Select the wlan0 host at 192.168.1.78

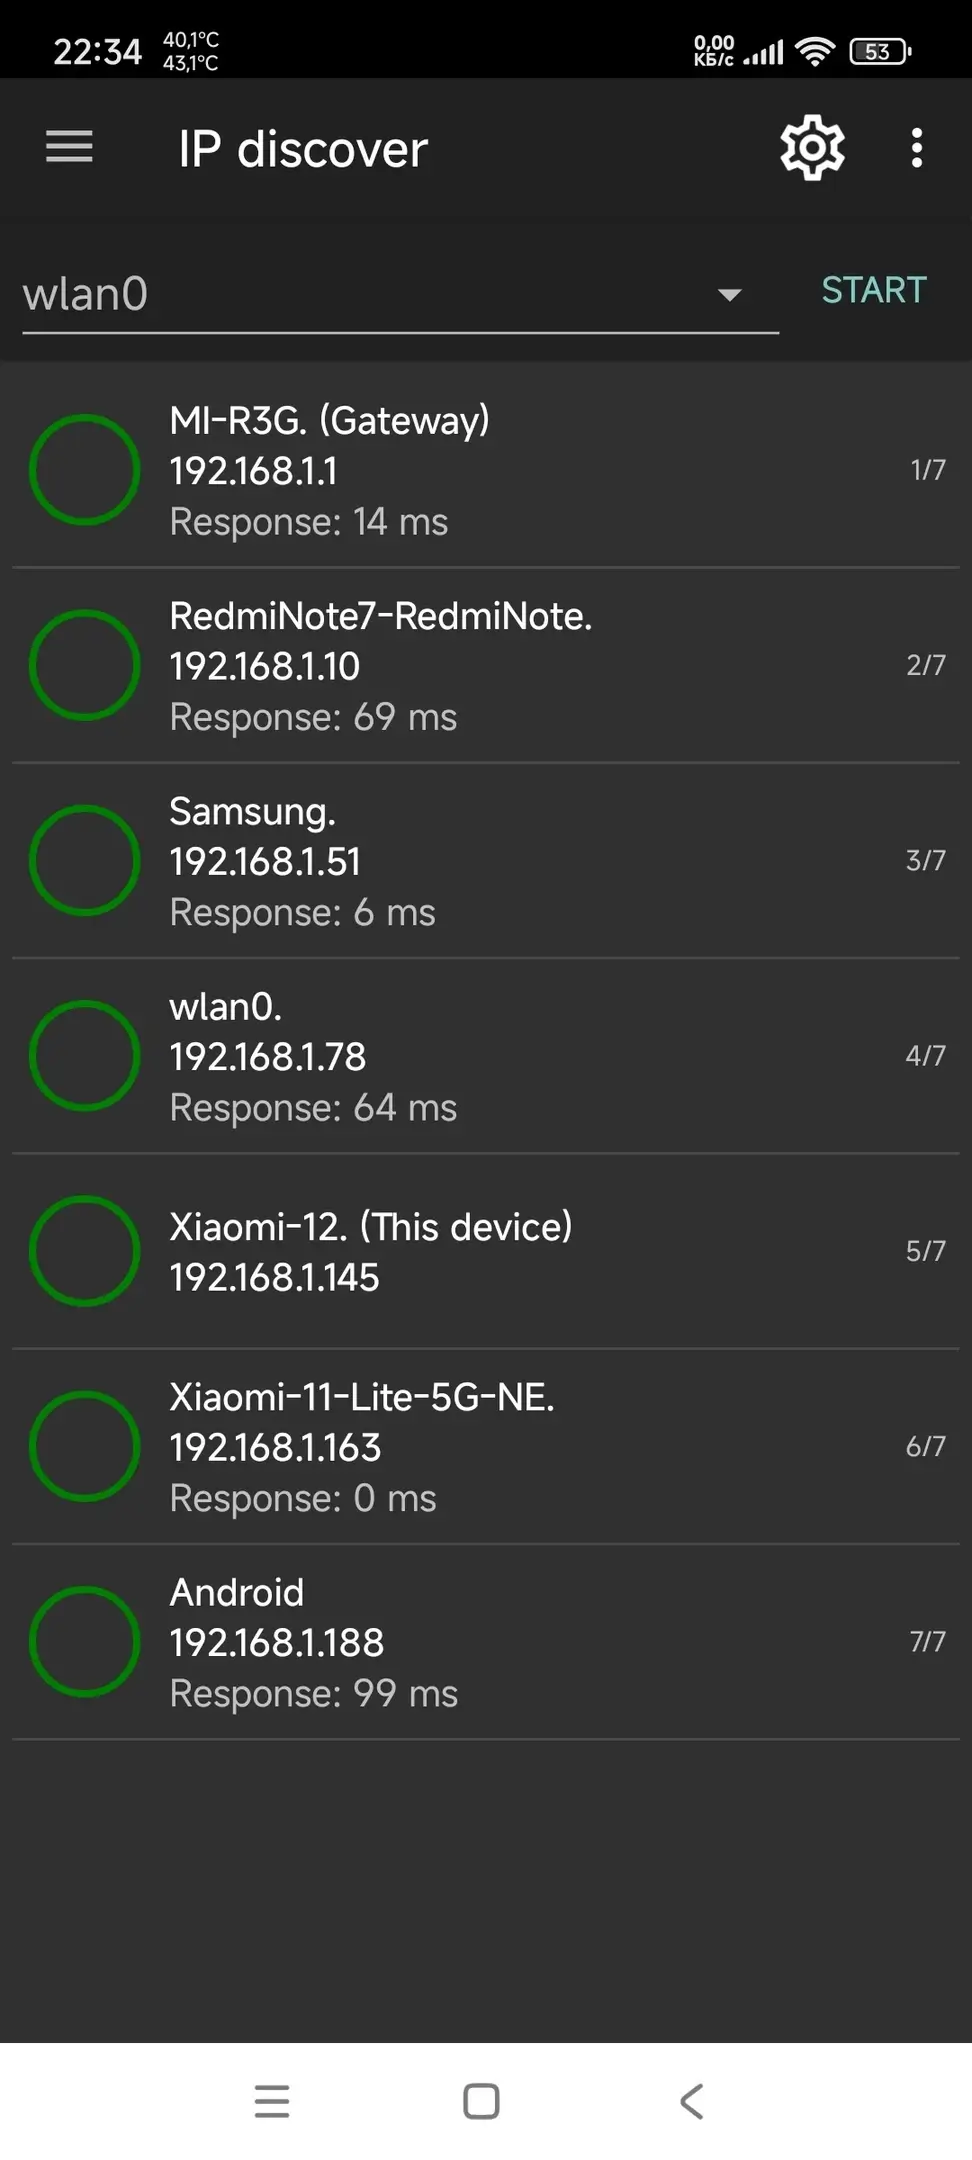coord(486,1056)
